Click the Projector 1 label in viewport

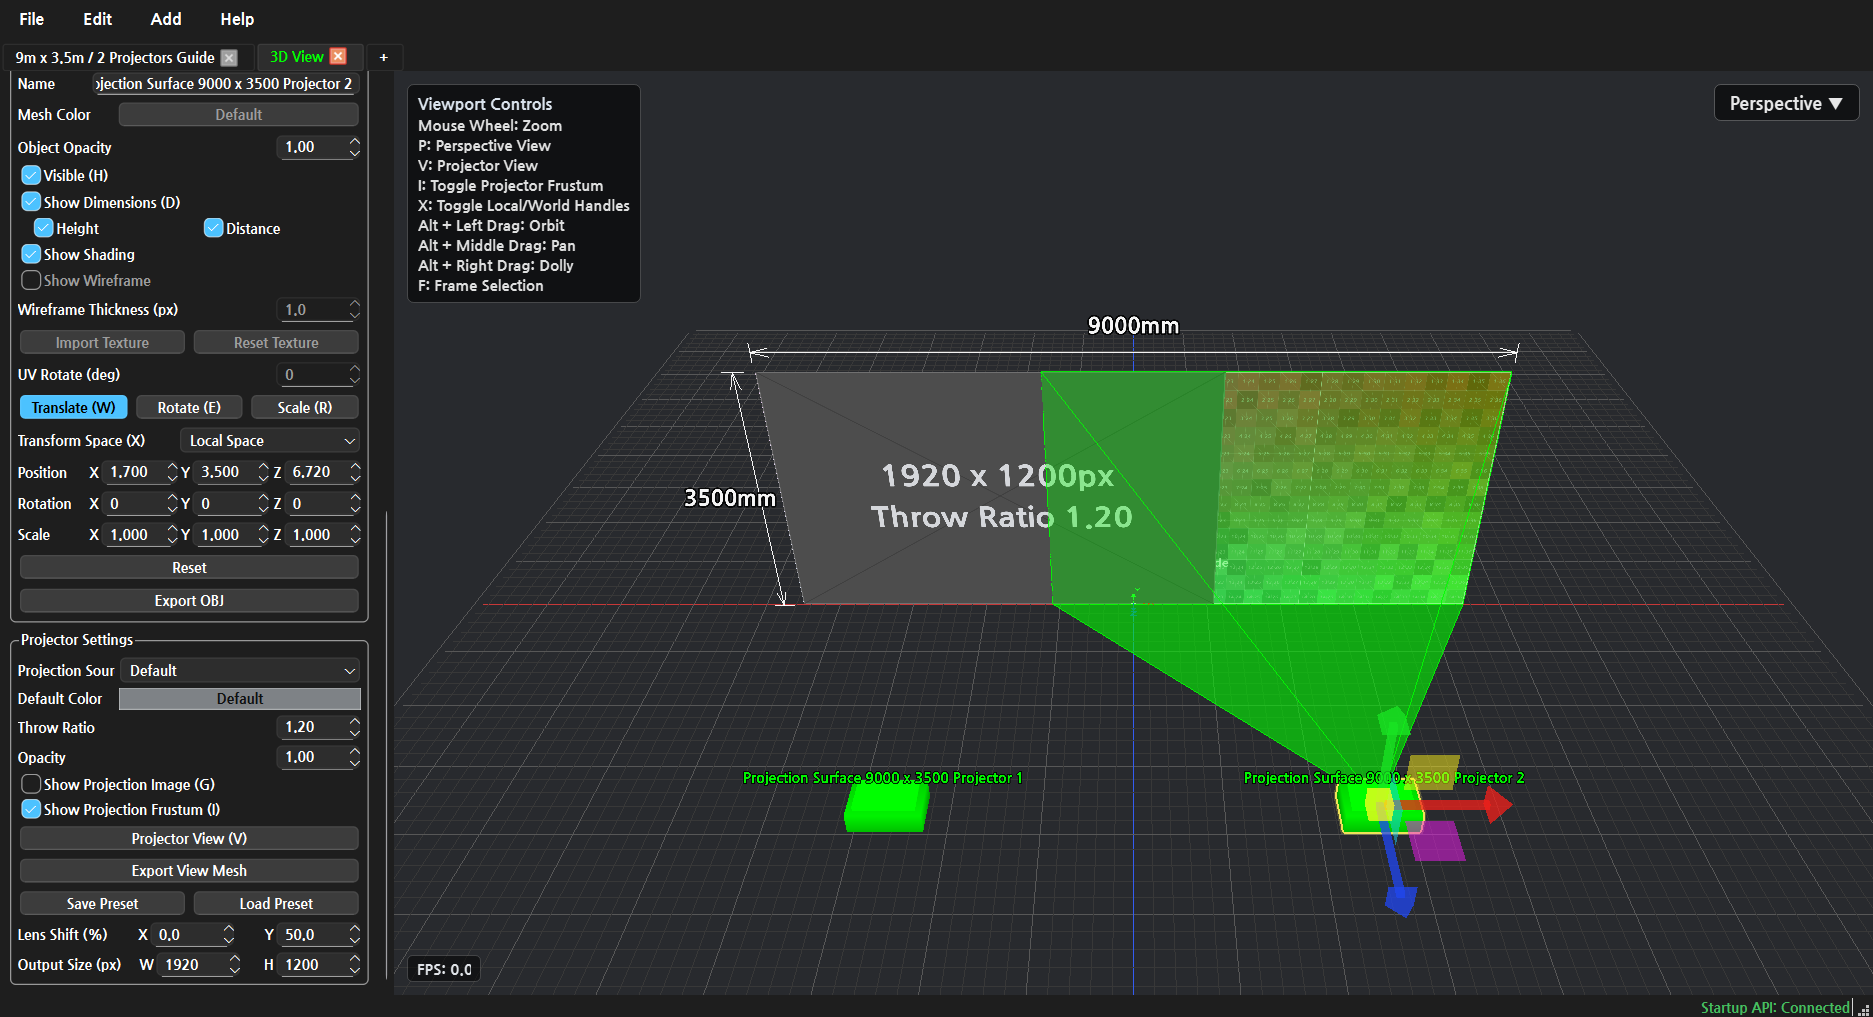click(x=882, y=778)
